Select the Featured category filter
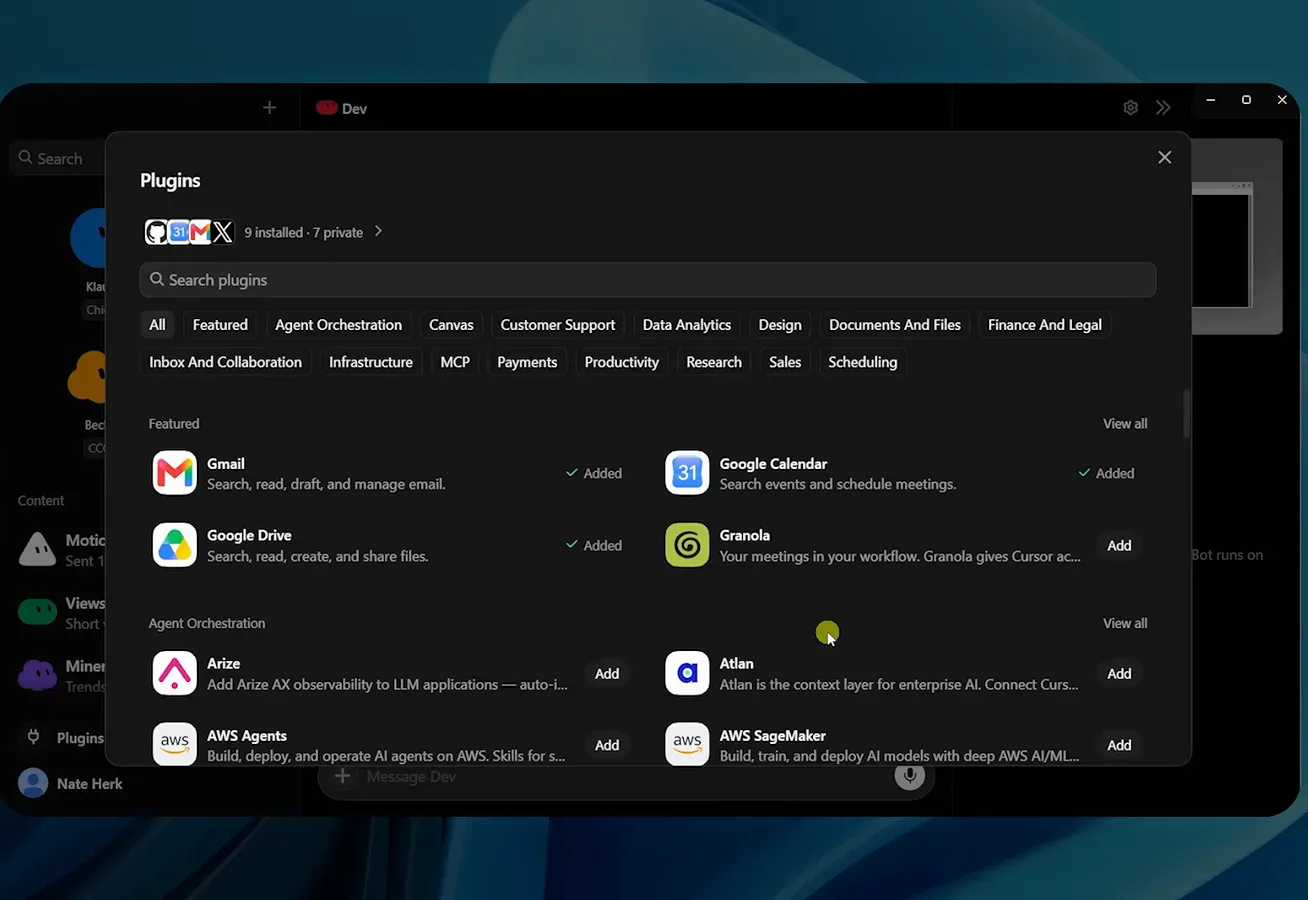The image size is (1308, 900). [x=220, y=325]
